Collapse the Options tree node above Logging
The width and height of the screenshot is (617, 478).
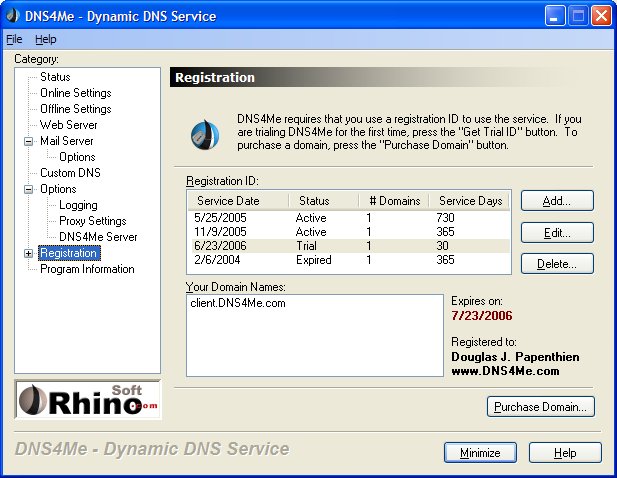28,189
